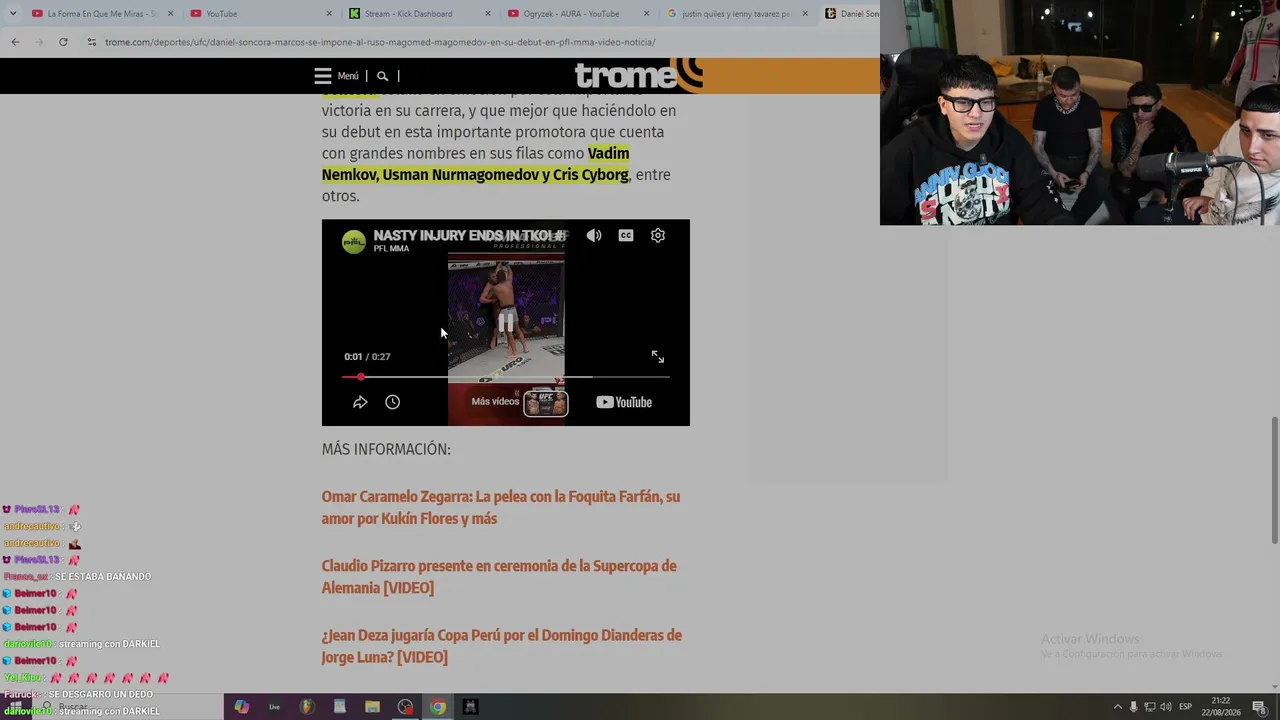Open the volume tray icon
This screenshot has height=720, width=1280.
[1166, 707]
